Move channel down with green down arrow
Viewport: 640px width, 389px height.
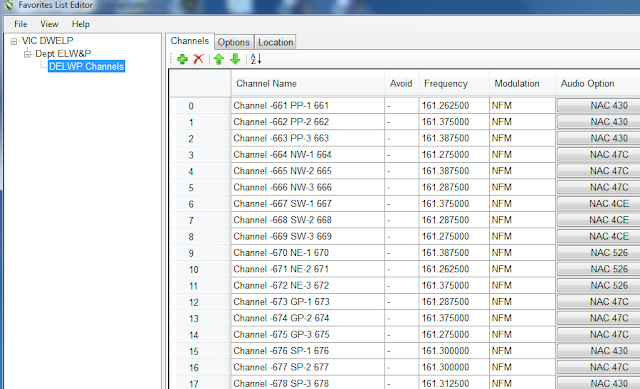(x=235, y=59)
